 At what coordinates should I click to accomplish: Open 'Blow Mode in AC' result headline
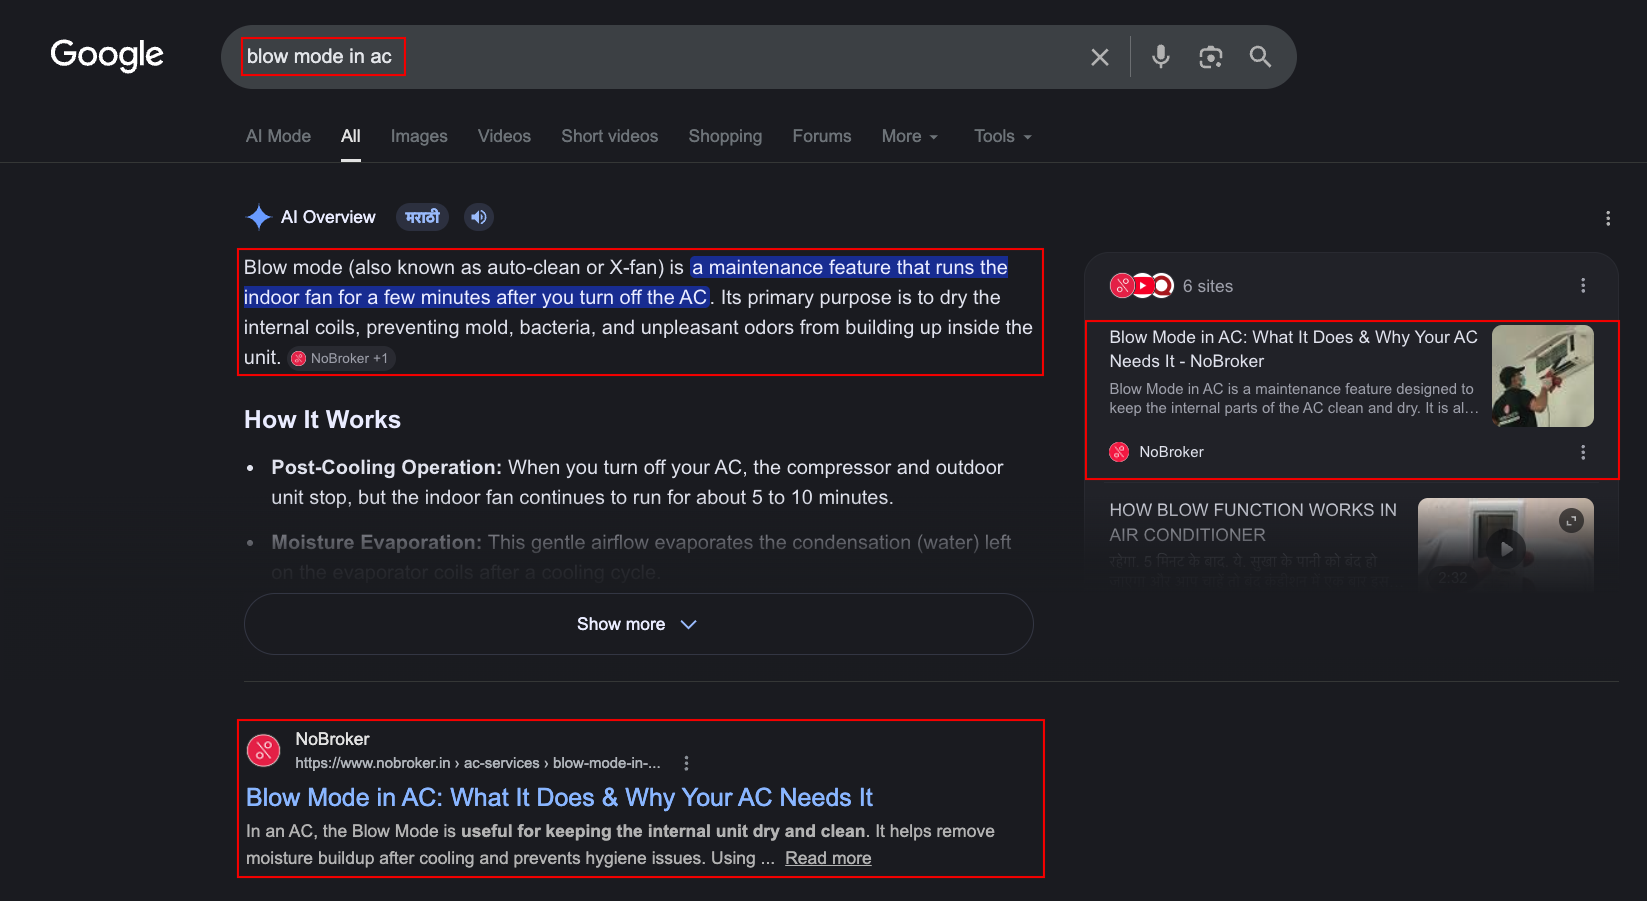559,797
